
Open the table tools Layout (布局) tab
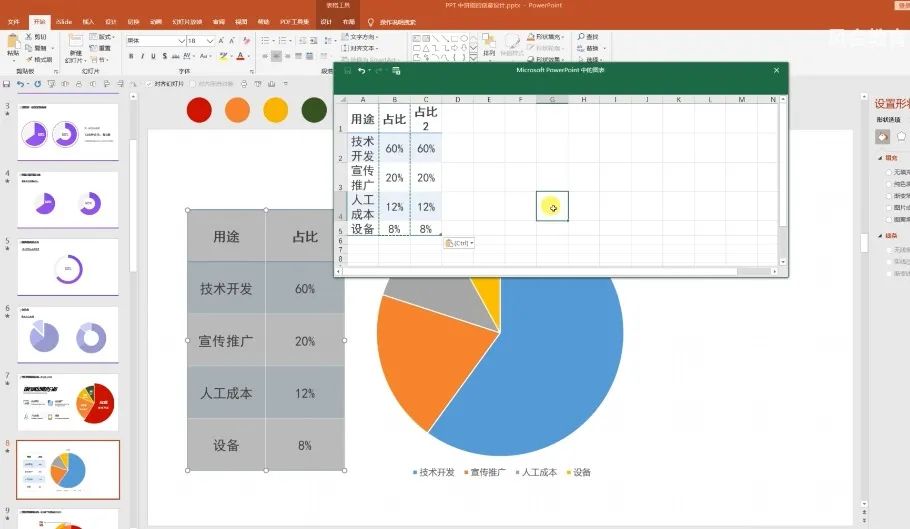tap(348, 22)
